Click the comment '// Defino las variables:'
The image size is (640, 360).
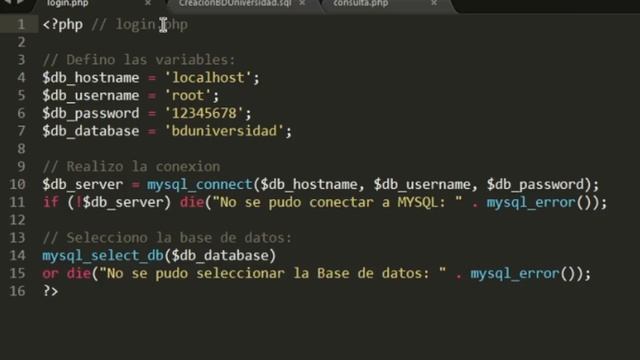pos(139,60)
